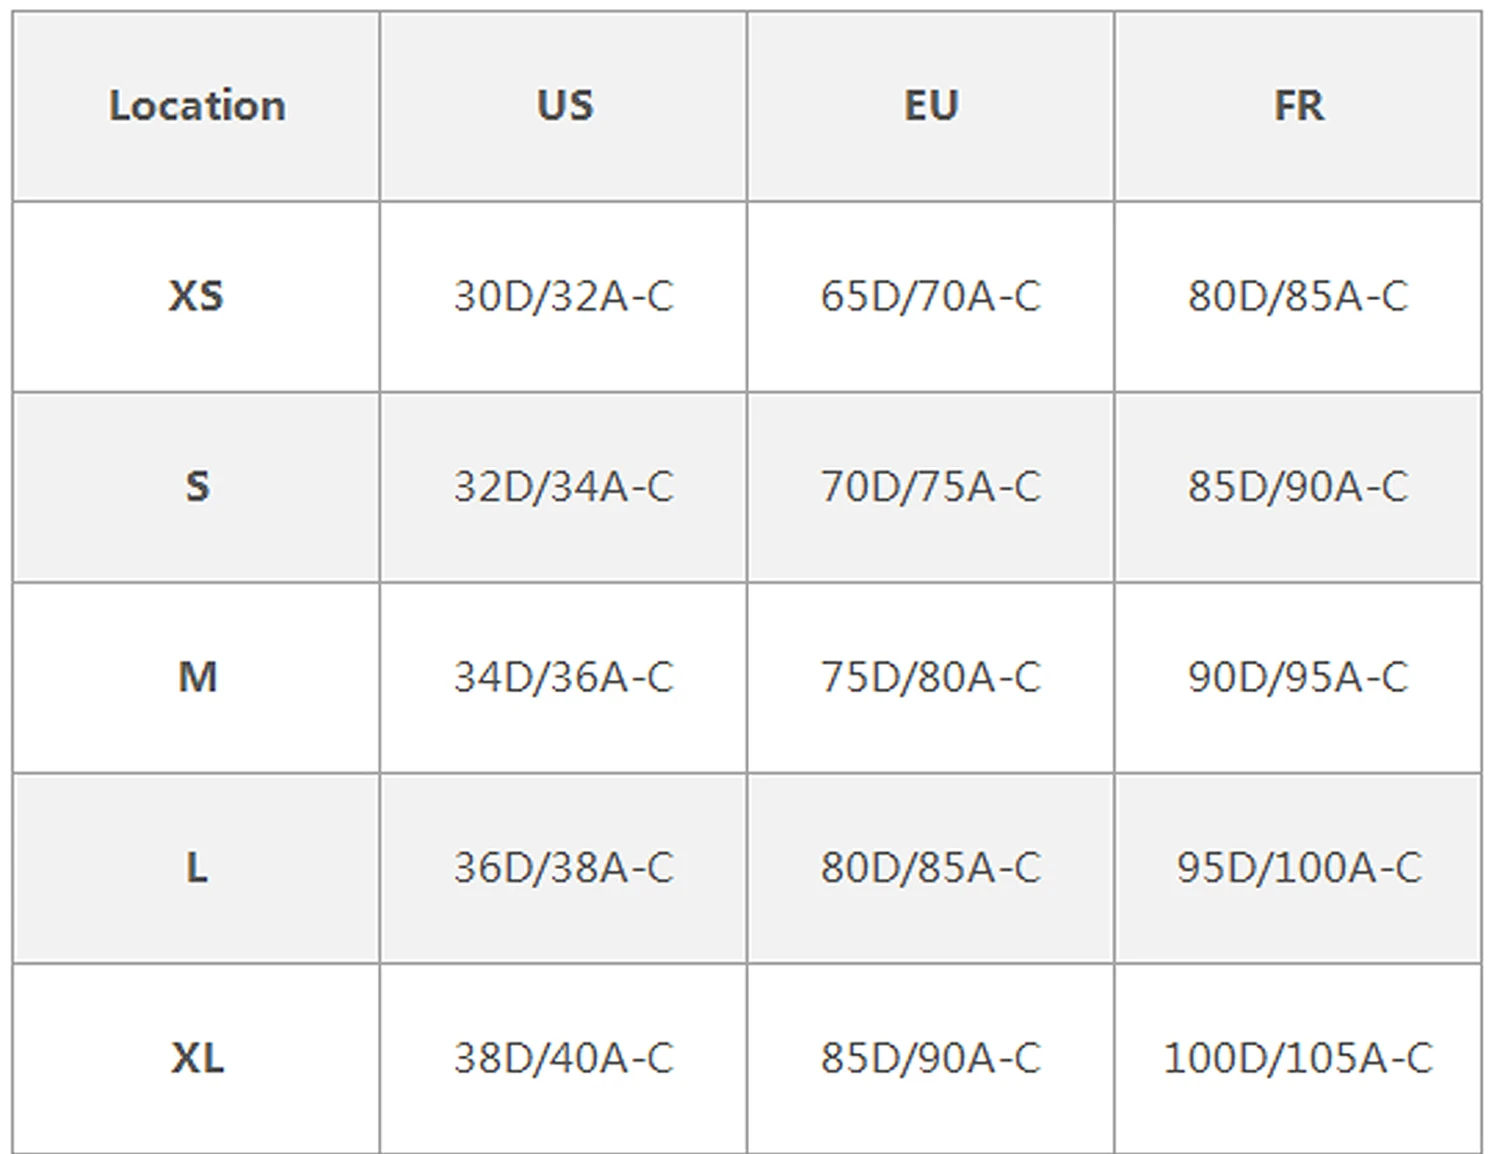This screenshot has height=1154, width=1500.
Task: Click the XS size row label
Action: [197, 296]
